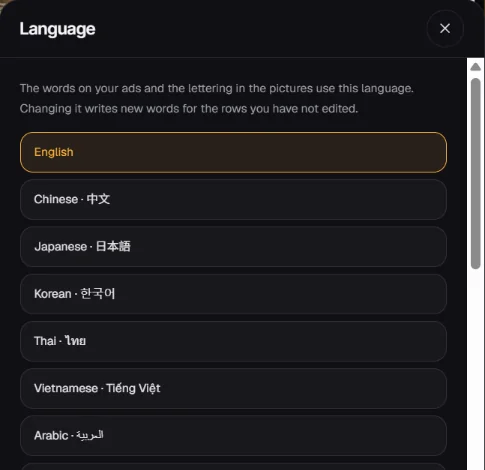Switch language to Korean · 한국어
Screen dimensions: 485x470
[233, 294]
